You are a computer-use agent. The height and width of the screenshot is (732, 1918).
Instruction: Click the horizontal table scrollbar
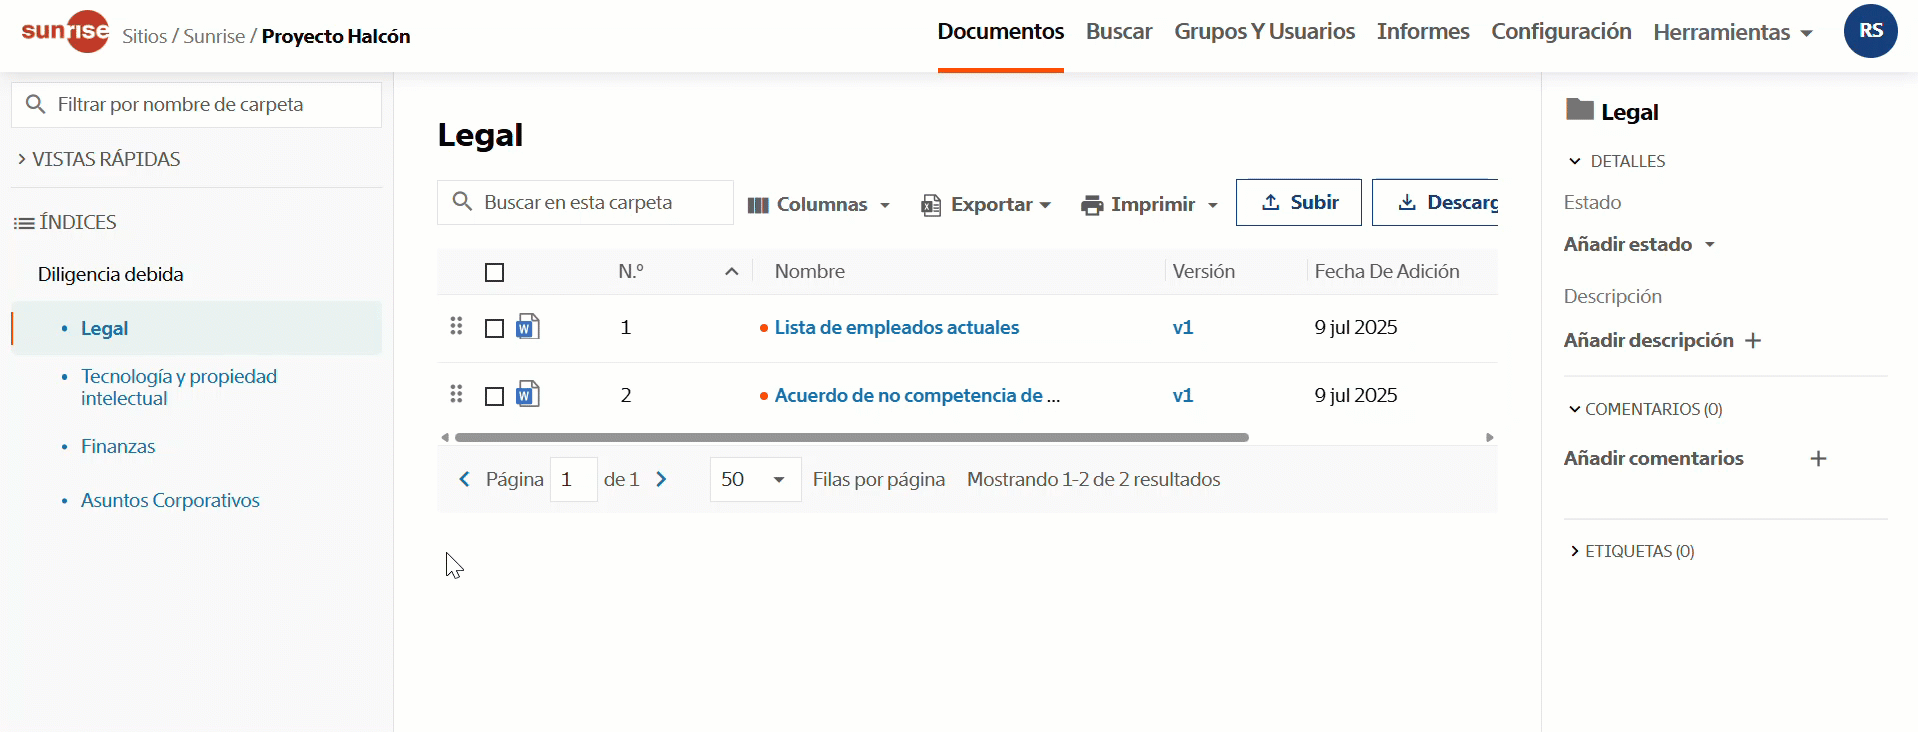tap(852, 437)
